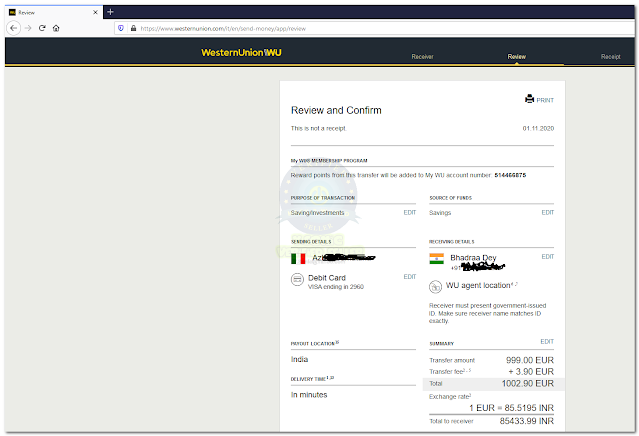The width and height of the screenshot is (639, 436).
Task: Click the date 01.11.2020
Action: (x=538, y=128)
